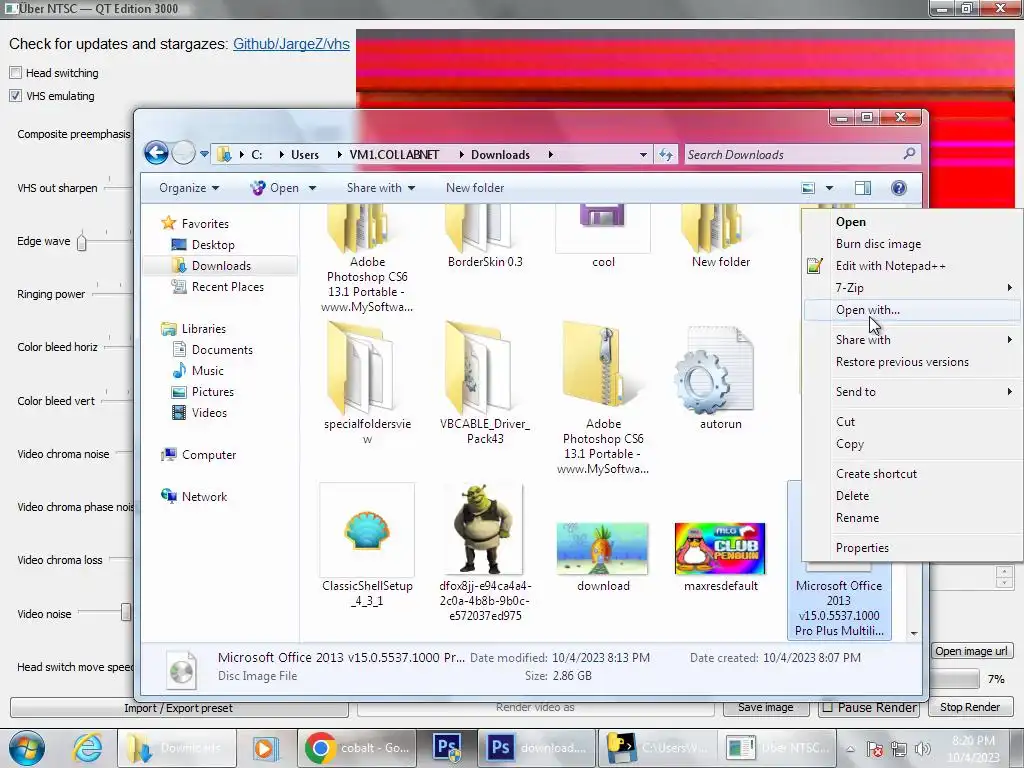The image size is (1024, 768).
Task: Open Network in navigation pane
Action: tap(204, 496)
